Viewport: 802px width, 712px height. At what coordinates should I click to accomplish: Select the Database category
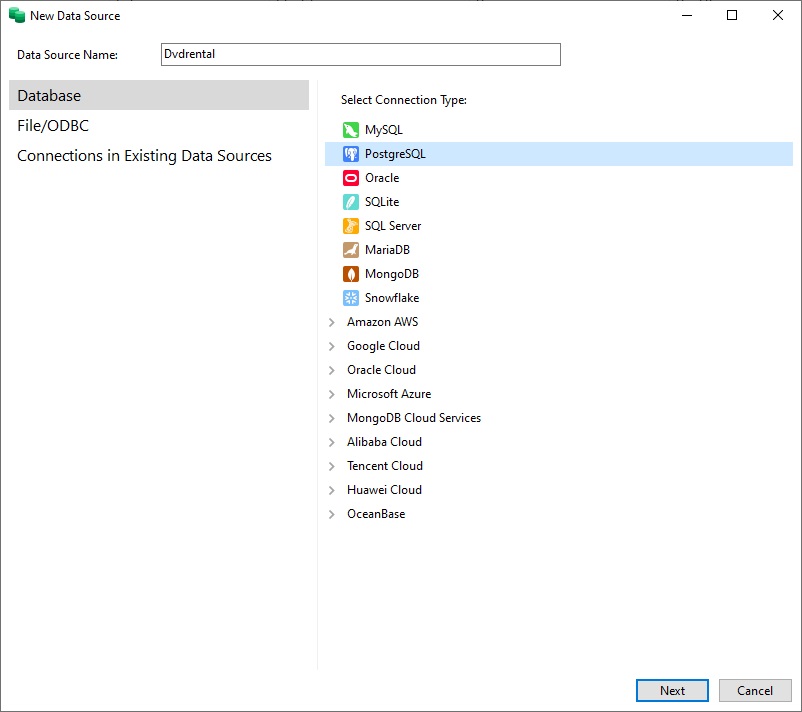coord(159,95)
